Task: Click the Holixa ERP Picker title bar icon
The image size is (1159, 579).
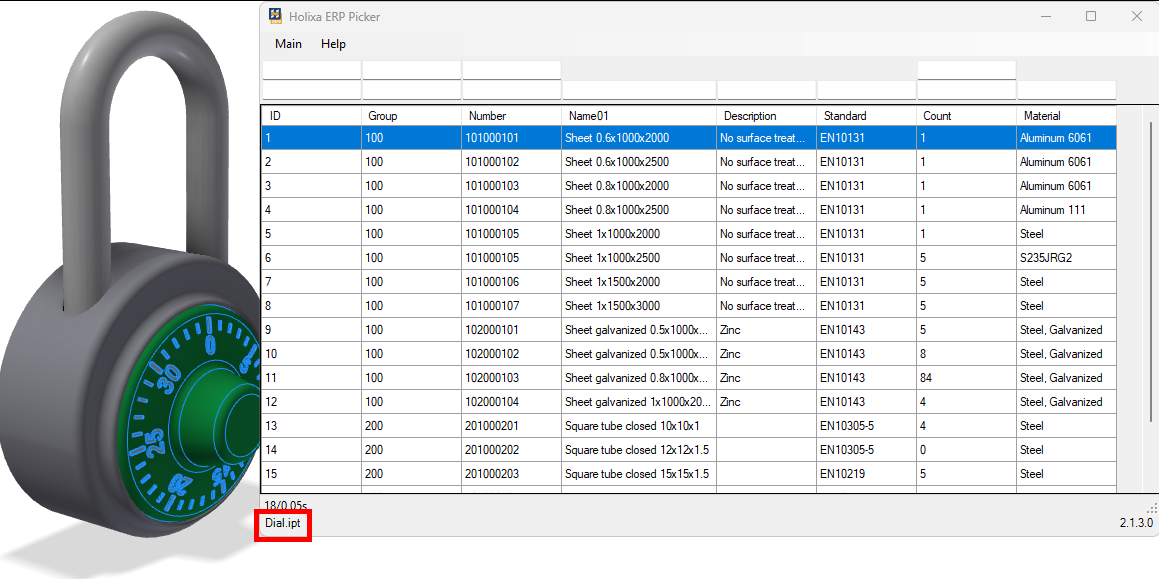Action: 276,16
